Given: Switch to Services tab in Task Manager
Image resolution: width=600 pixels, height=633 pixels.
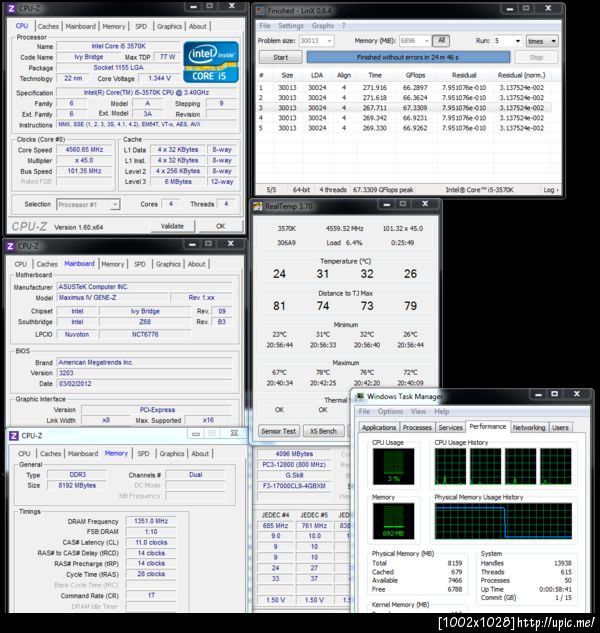Looking at the screenshot, I should click(x=450, y=428).
